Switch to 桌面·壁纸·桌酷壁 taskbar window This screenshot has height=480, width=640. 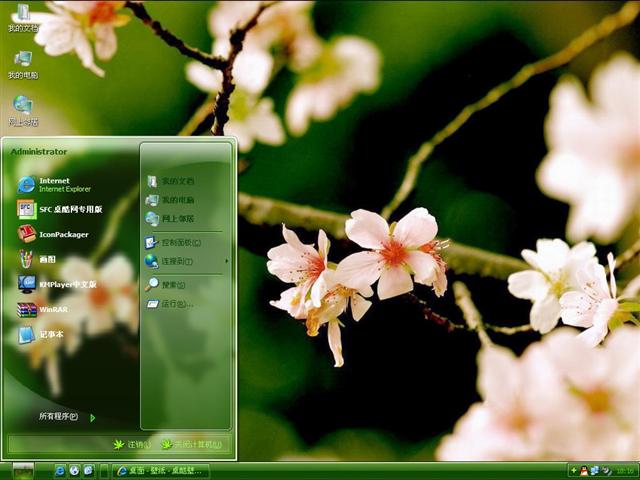(161, 471)
